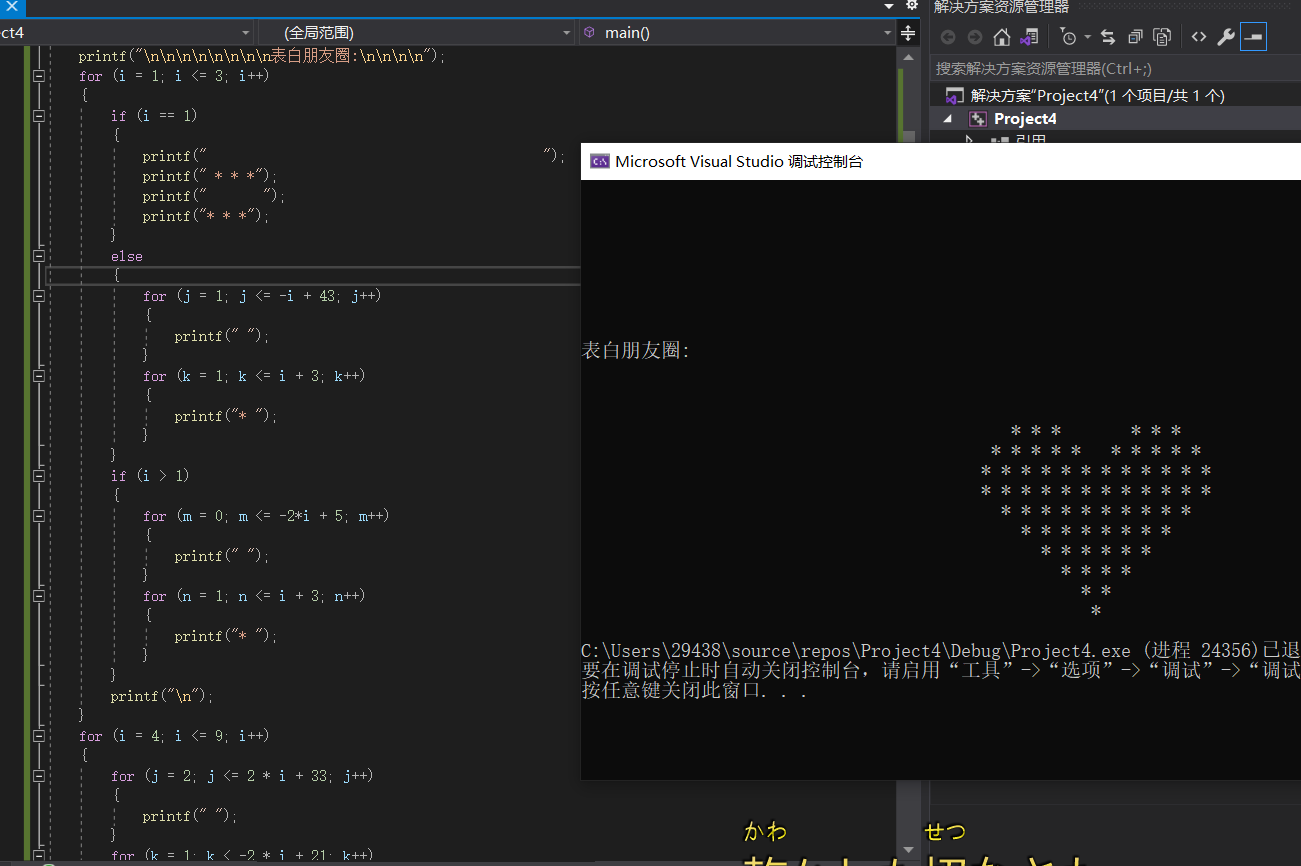
Task: Click the 解决方案资源管理器 panel title
Action: pos(1001,7)
